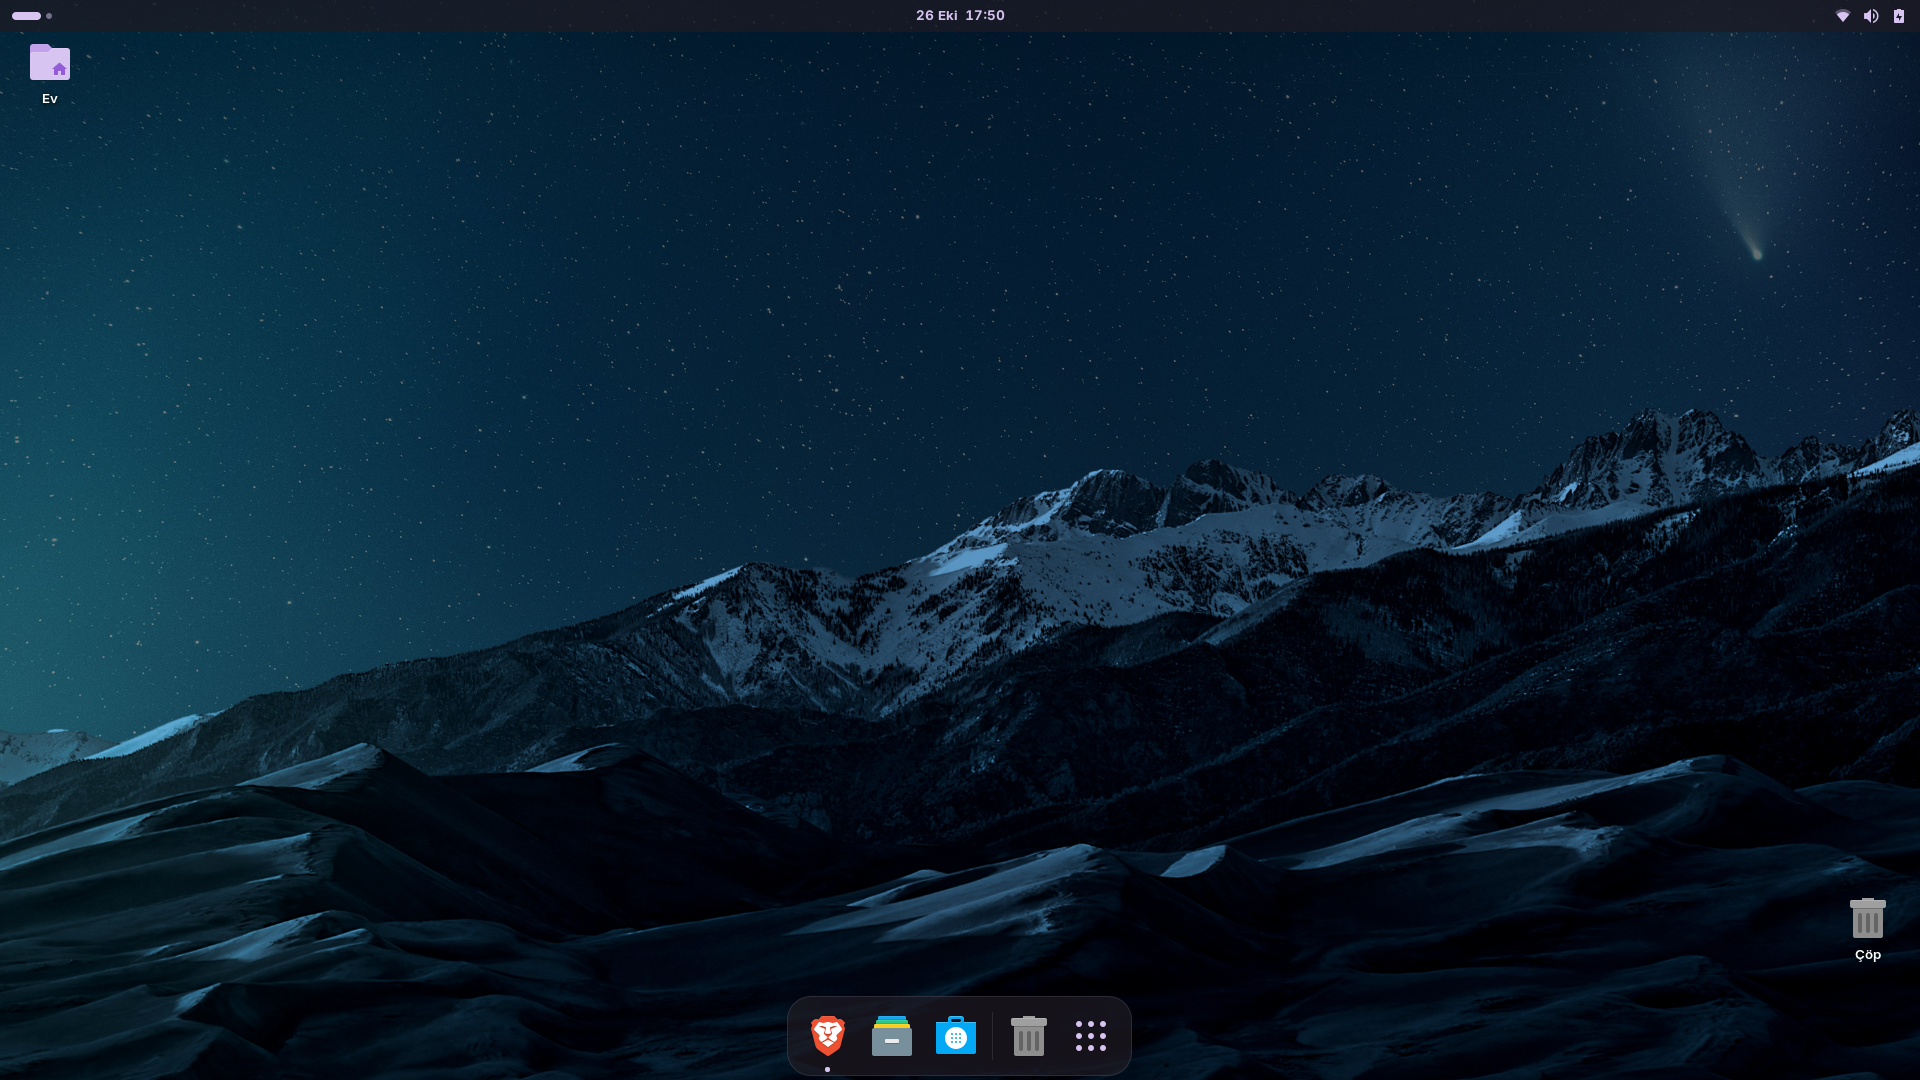The width and height of the screenshot is (1920, 1080).
Task: Open the clock and calendar menu
Action: click(x=960, y=15)
